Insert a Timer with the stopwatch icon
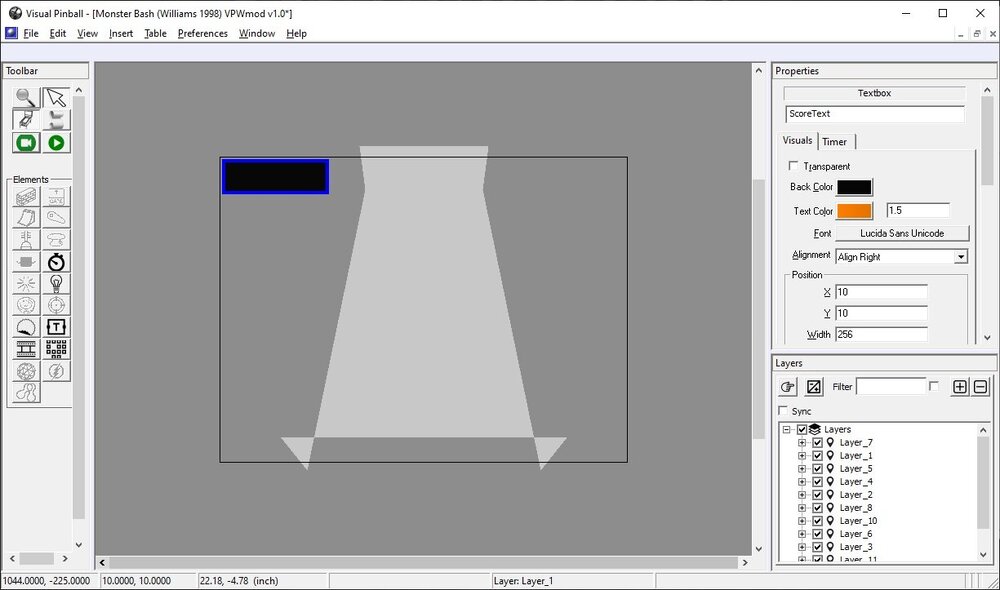The width and height of the screenshot is (1000, 590). pos(56,262)
